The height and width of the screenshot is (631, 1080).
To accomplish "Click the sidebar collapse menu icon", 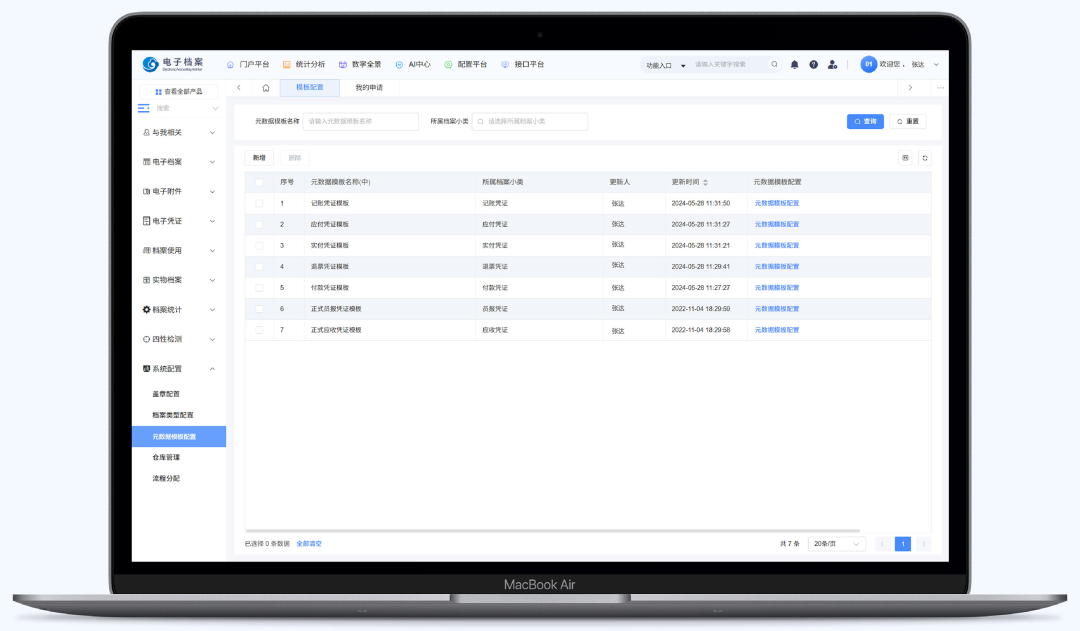I will pos(144,108).
